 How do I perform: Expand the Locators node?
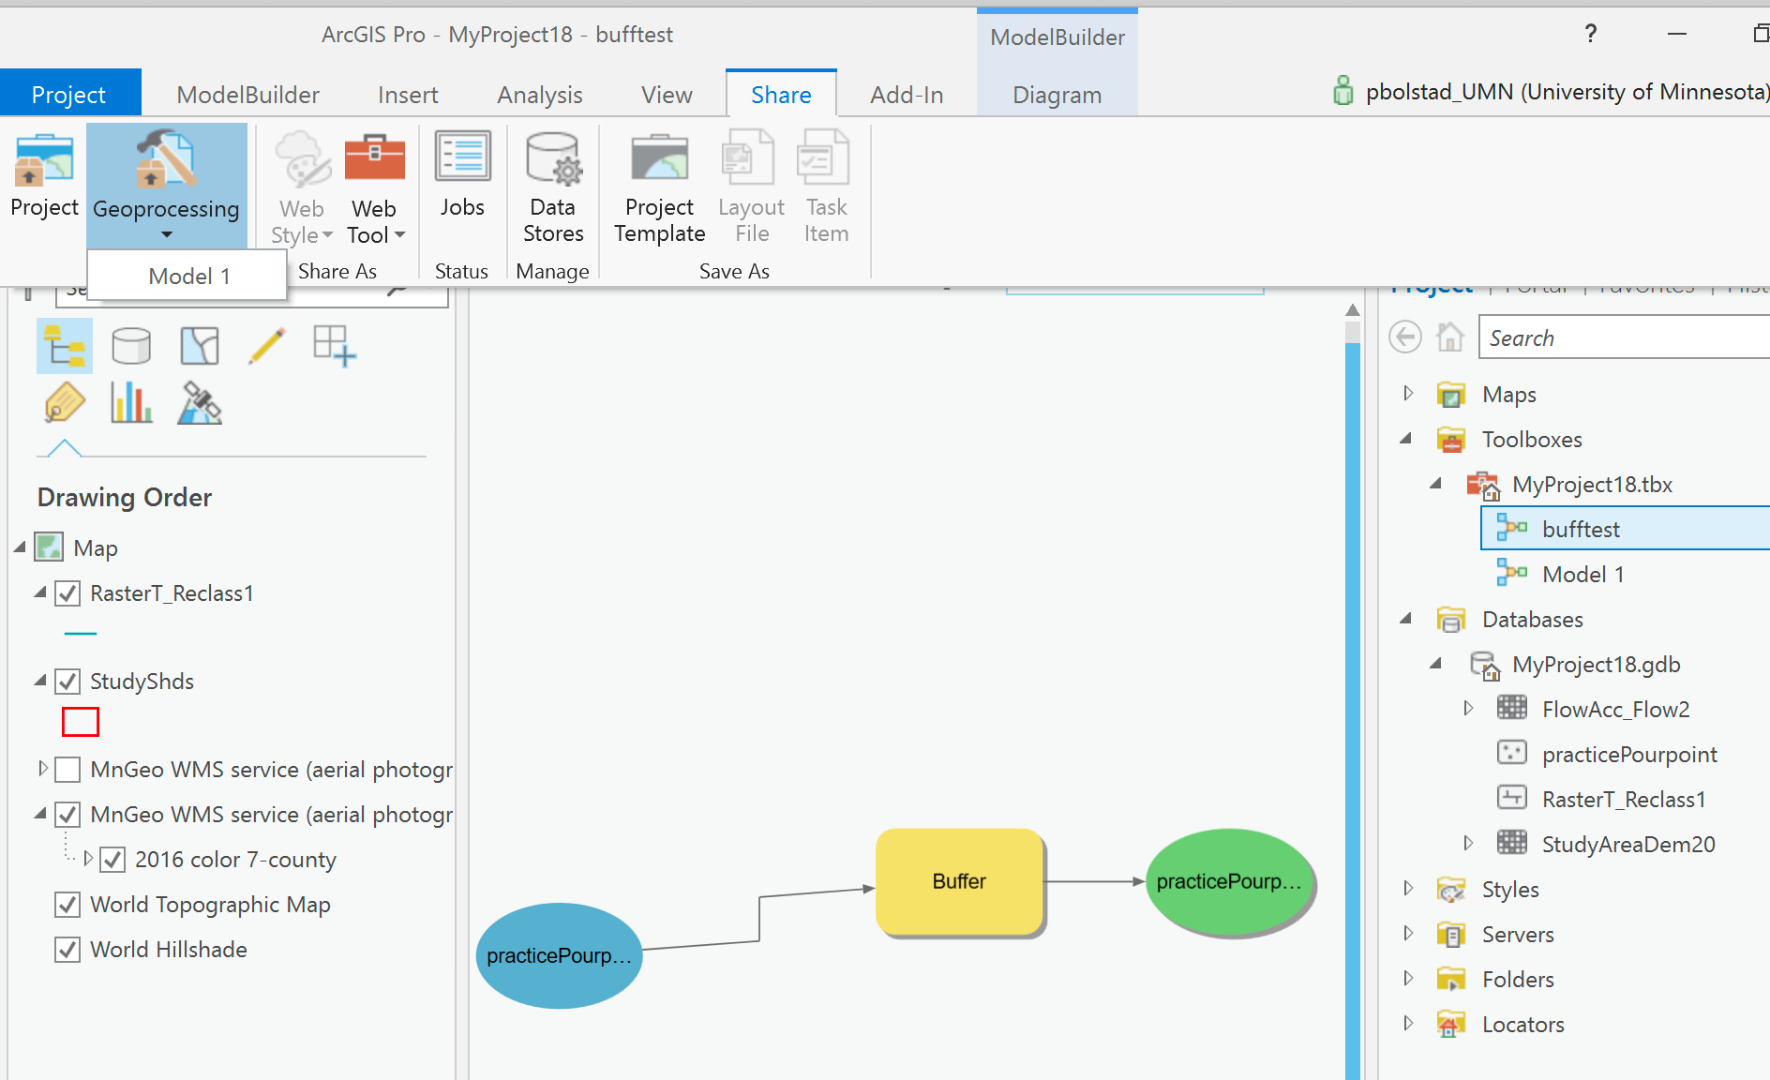click(x=1408, y=1023)
